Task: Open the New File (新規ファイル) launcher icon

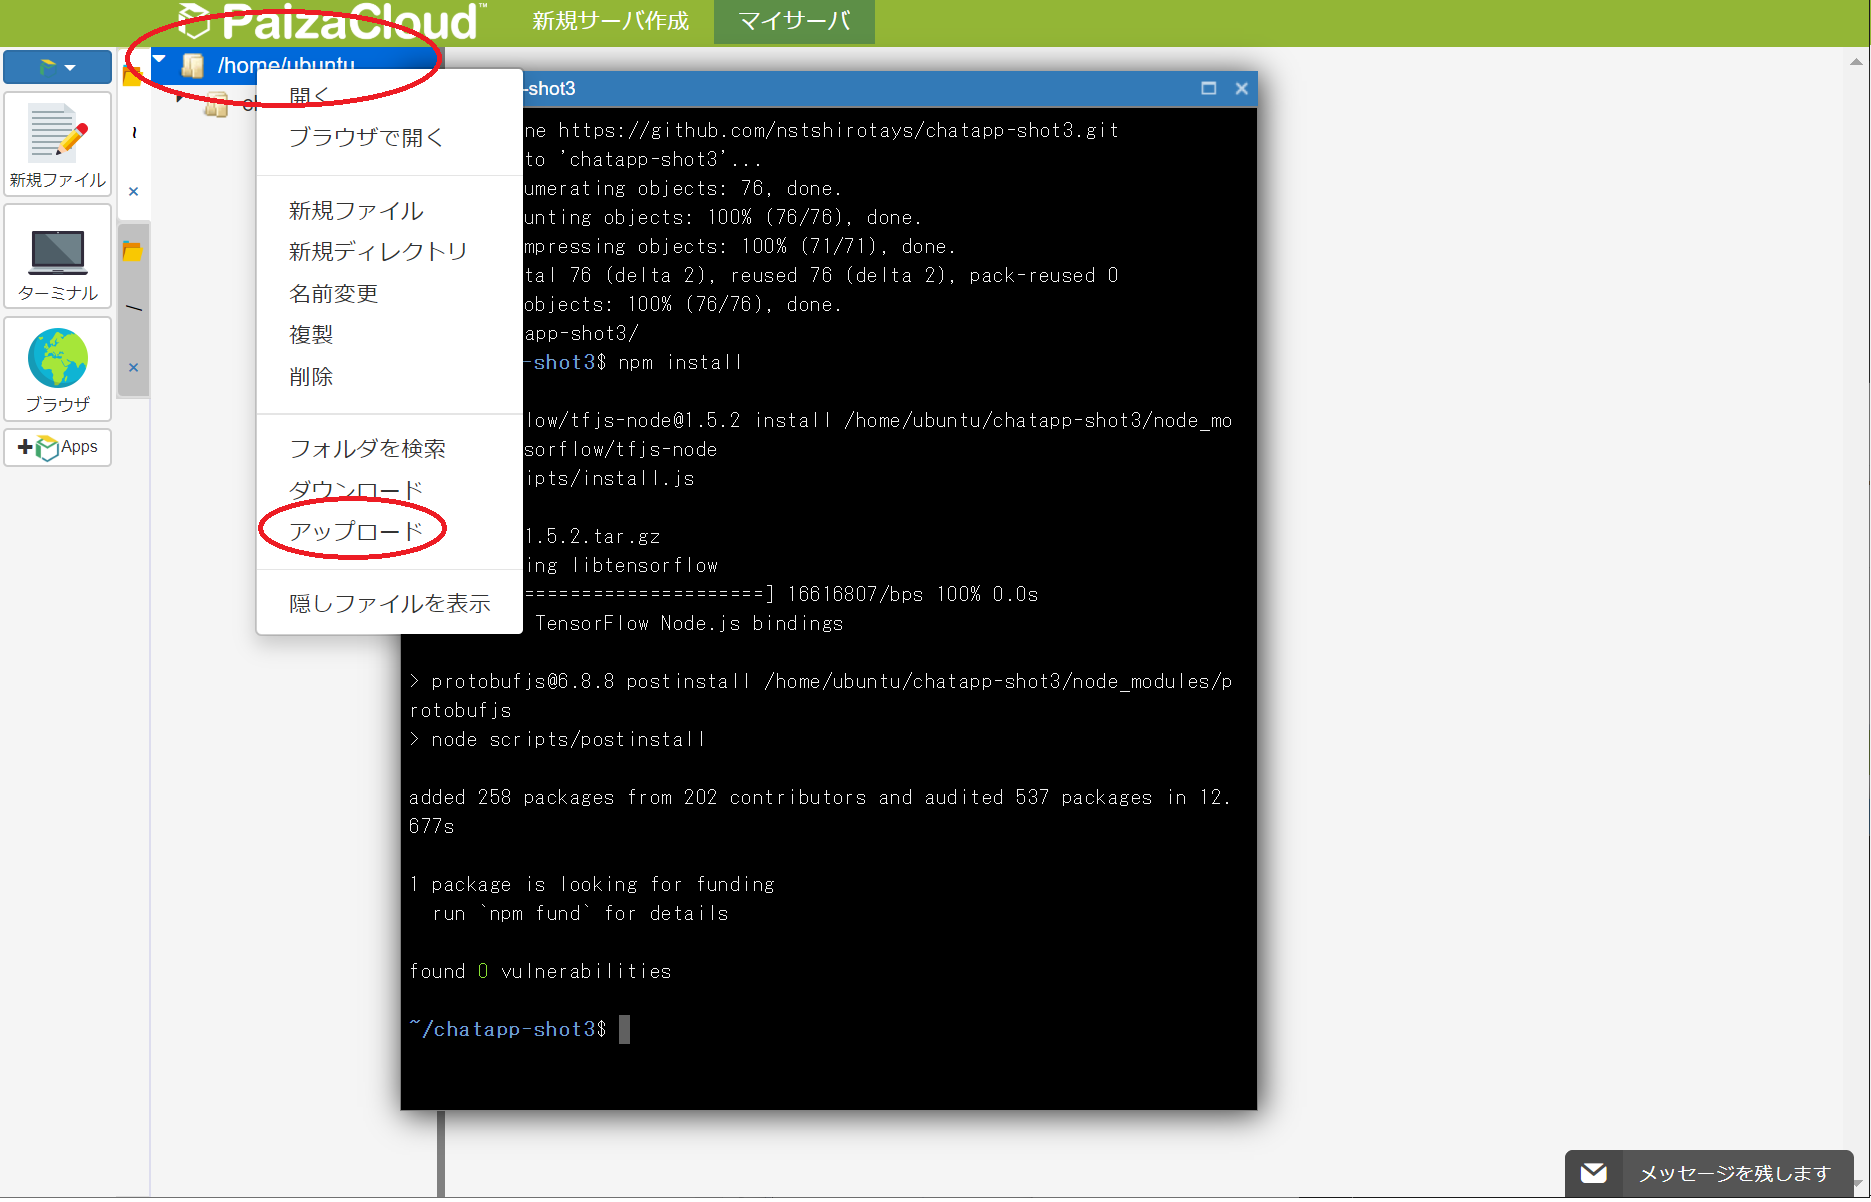Action: (57, 145)
